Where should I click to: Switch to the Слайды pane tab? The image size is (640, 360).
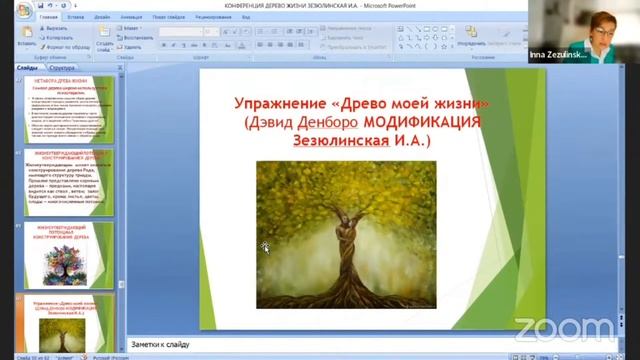coord(27,68)
